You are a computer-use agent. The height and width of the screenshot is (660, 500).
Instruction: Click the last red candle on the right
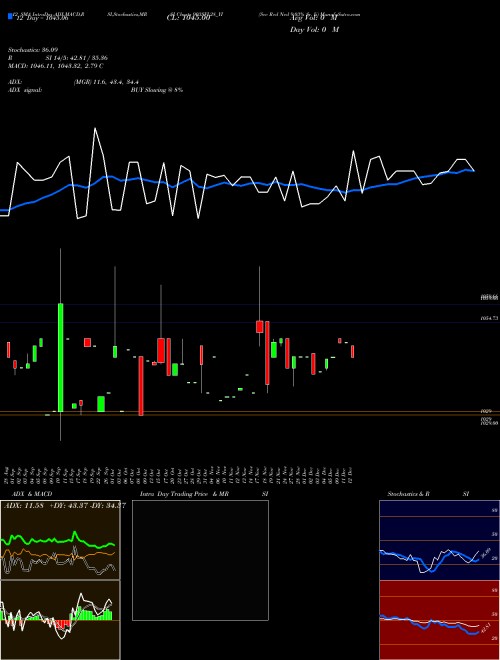point(353,351)
